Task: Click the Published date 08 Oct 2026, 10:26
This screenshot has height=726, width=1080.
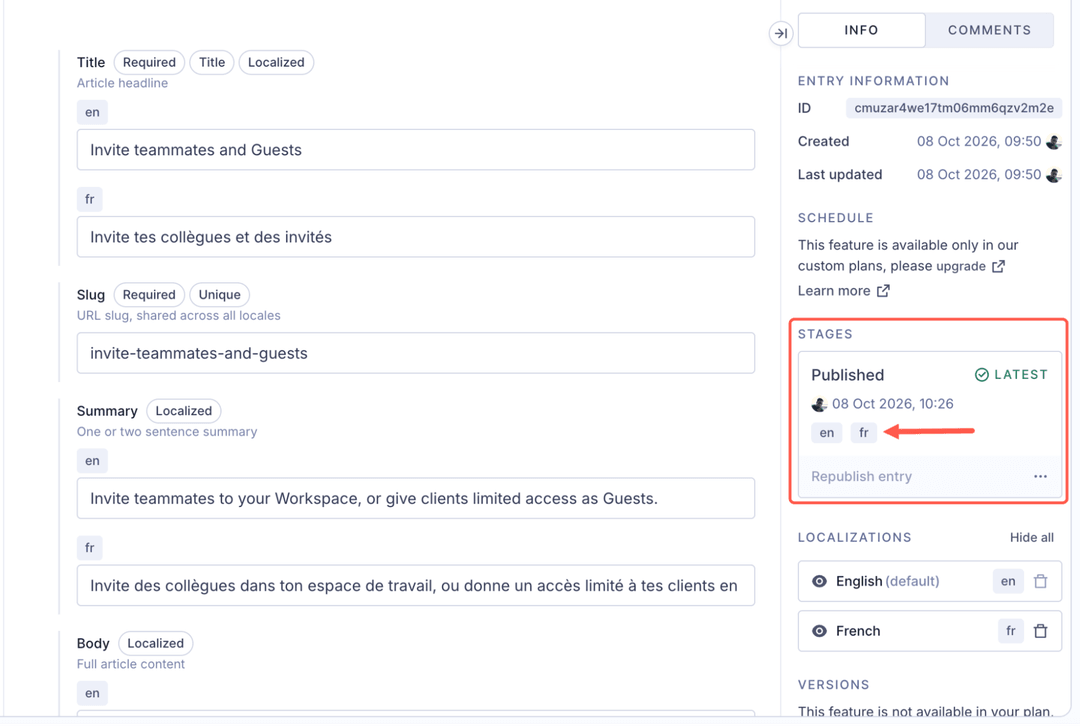Action: [x=892, y=404]
